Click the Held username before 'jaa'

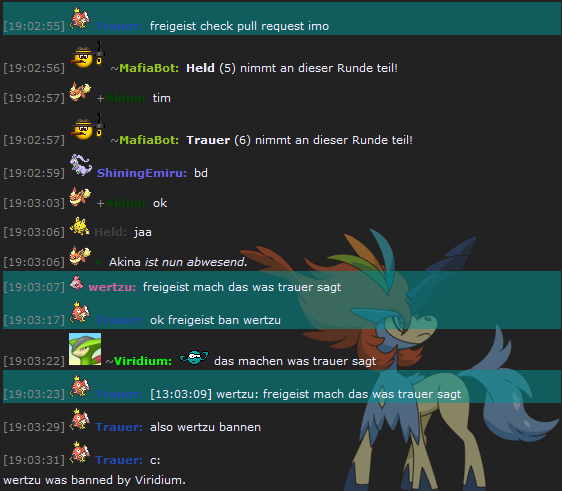(x=110, y=232)
